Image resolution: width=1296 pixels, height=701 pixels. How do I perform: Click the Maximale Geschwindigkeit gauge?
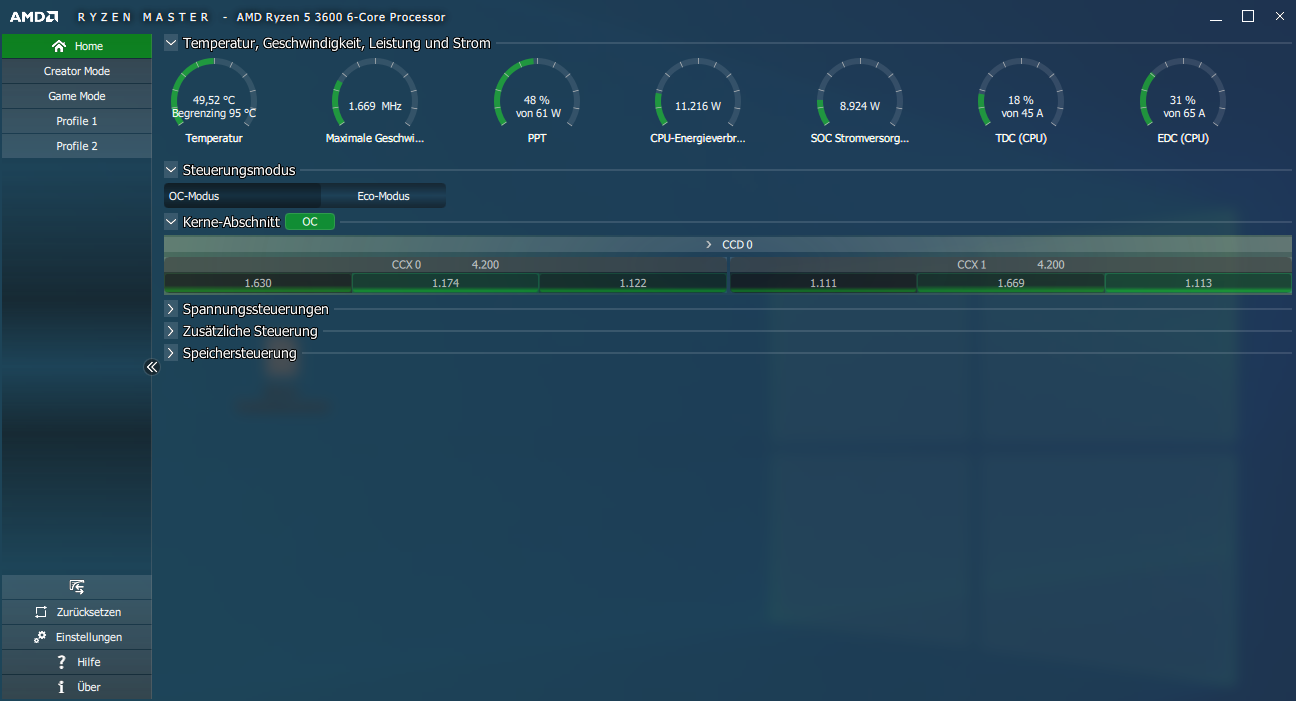coord(375,99)
